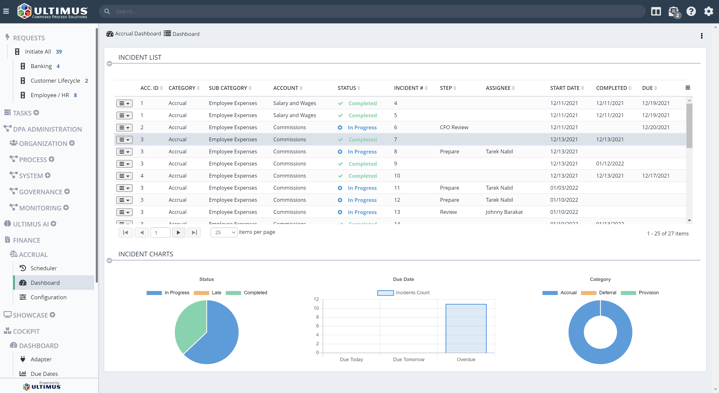The image size is (719, 393).
Task: Open the grid column chooser icon
Action: (687, 88)
